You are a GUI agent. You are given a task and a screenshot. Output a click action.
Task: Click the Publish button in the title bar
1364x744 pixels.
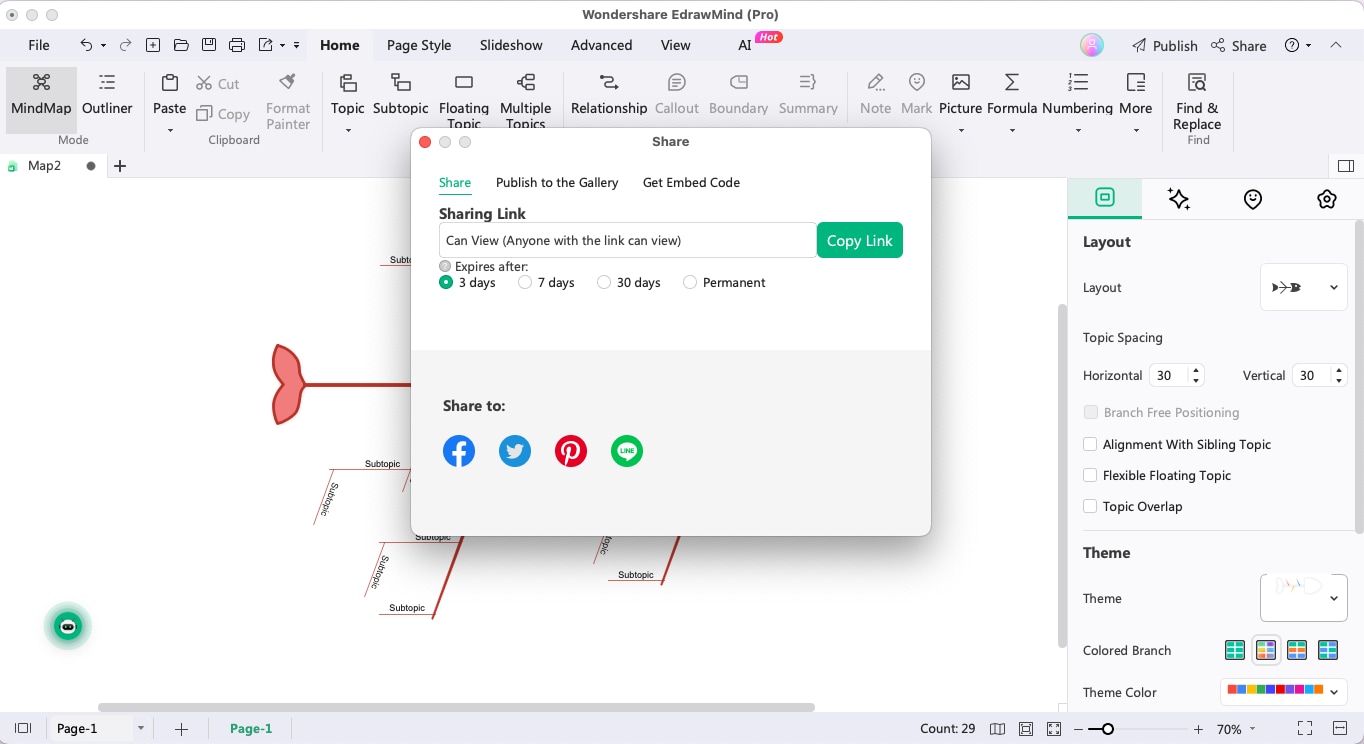1164,45
